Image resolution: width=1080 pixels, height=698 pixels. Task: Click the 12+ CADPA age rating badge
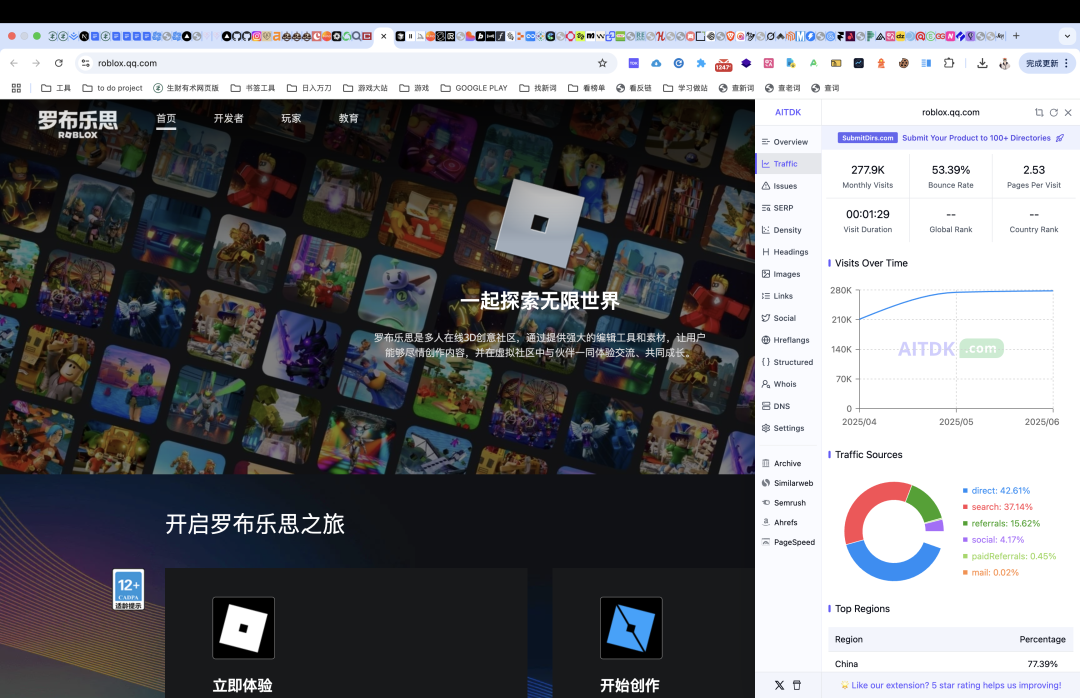(129, 590)
